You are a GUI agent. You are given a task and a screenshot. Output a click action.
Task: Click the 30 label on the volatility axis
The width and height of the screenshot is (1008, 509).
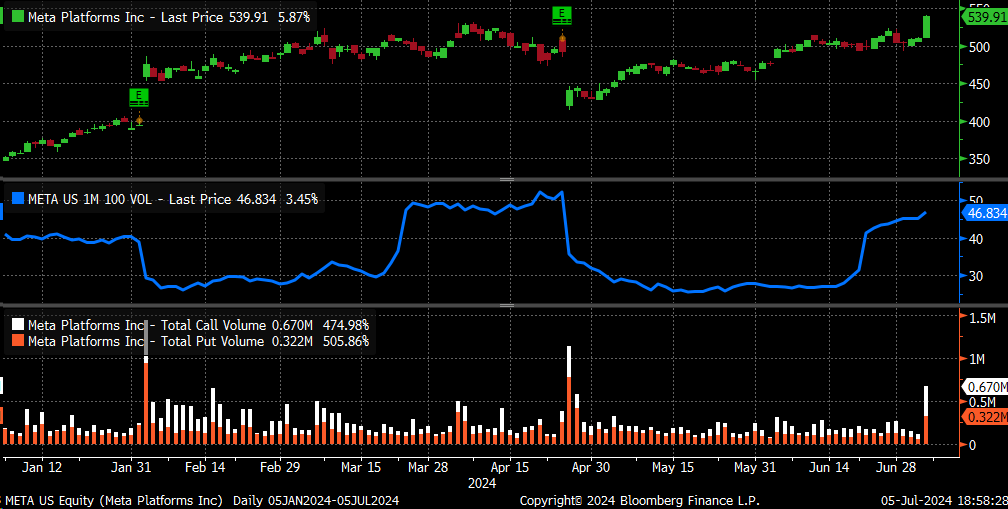(976, 276)
